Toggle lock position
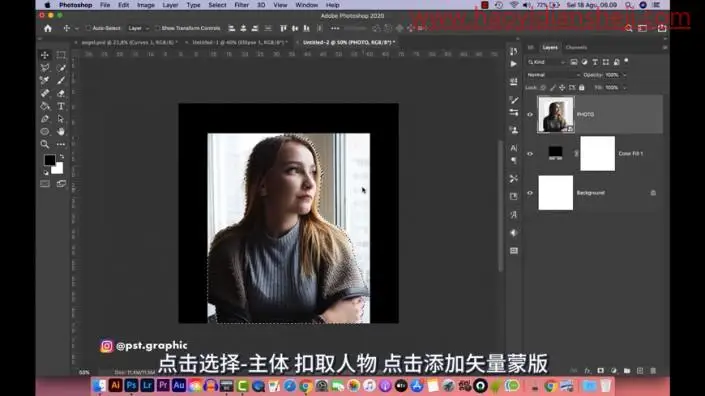 562,88
